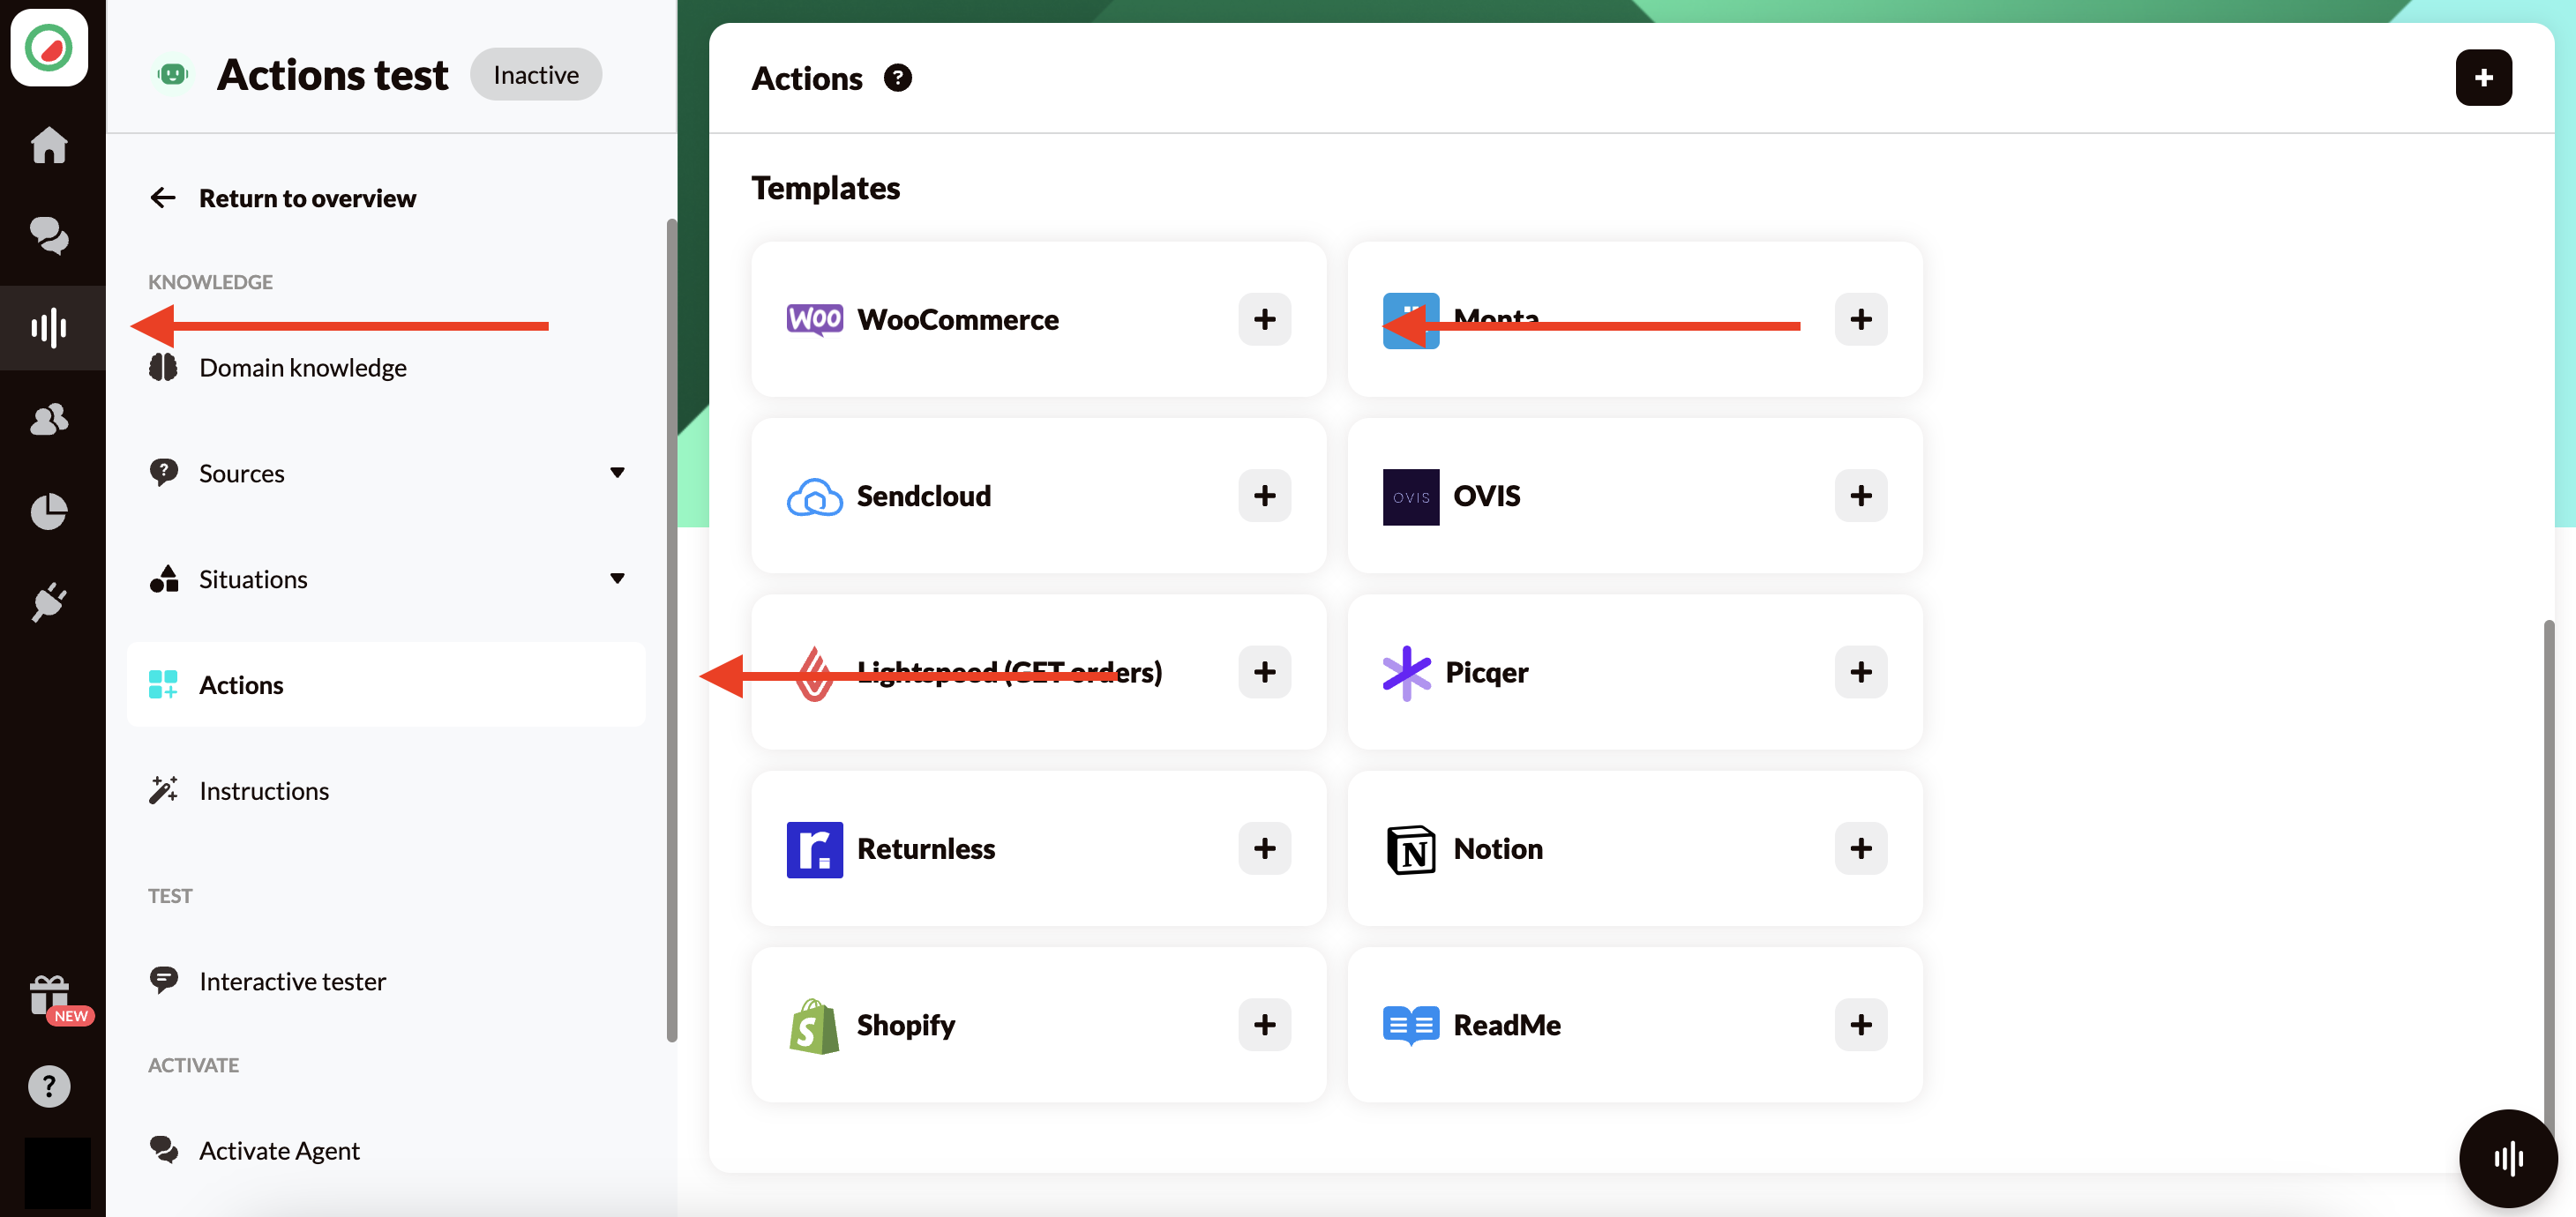This screenshot has width=2576, height=1217.
Task: Click the contacts people icon
Action: point(49,419)
